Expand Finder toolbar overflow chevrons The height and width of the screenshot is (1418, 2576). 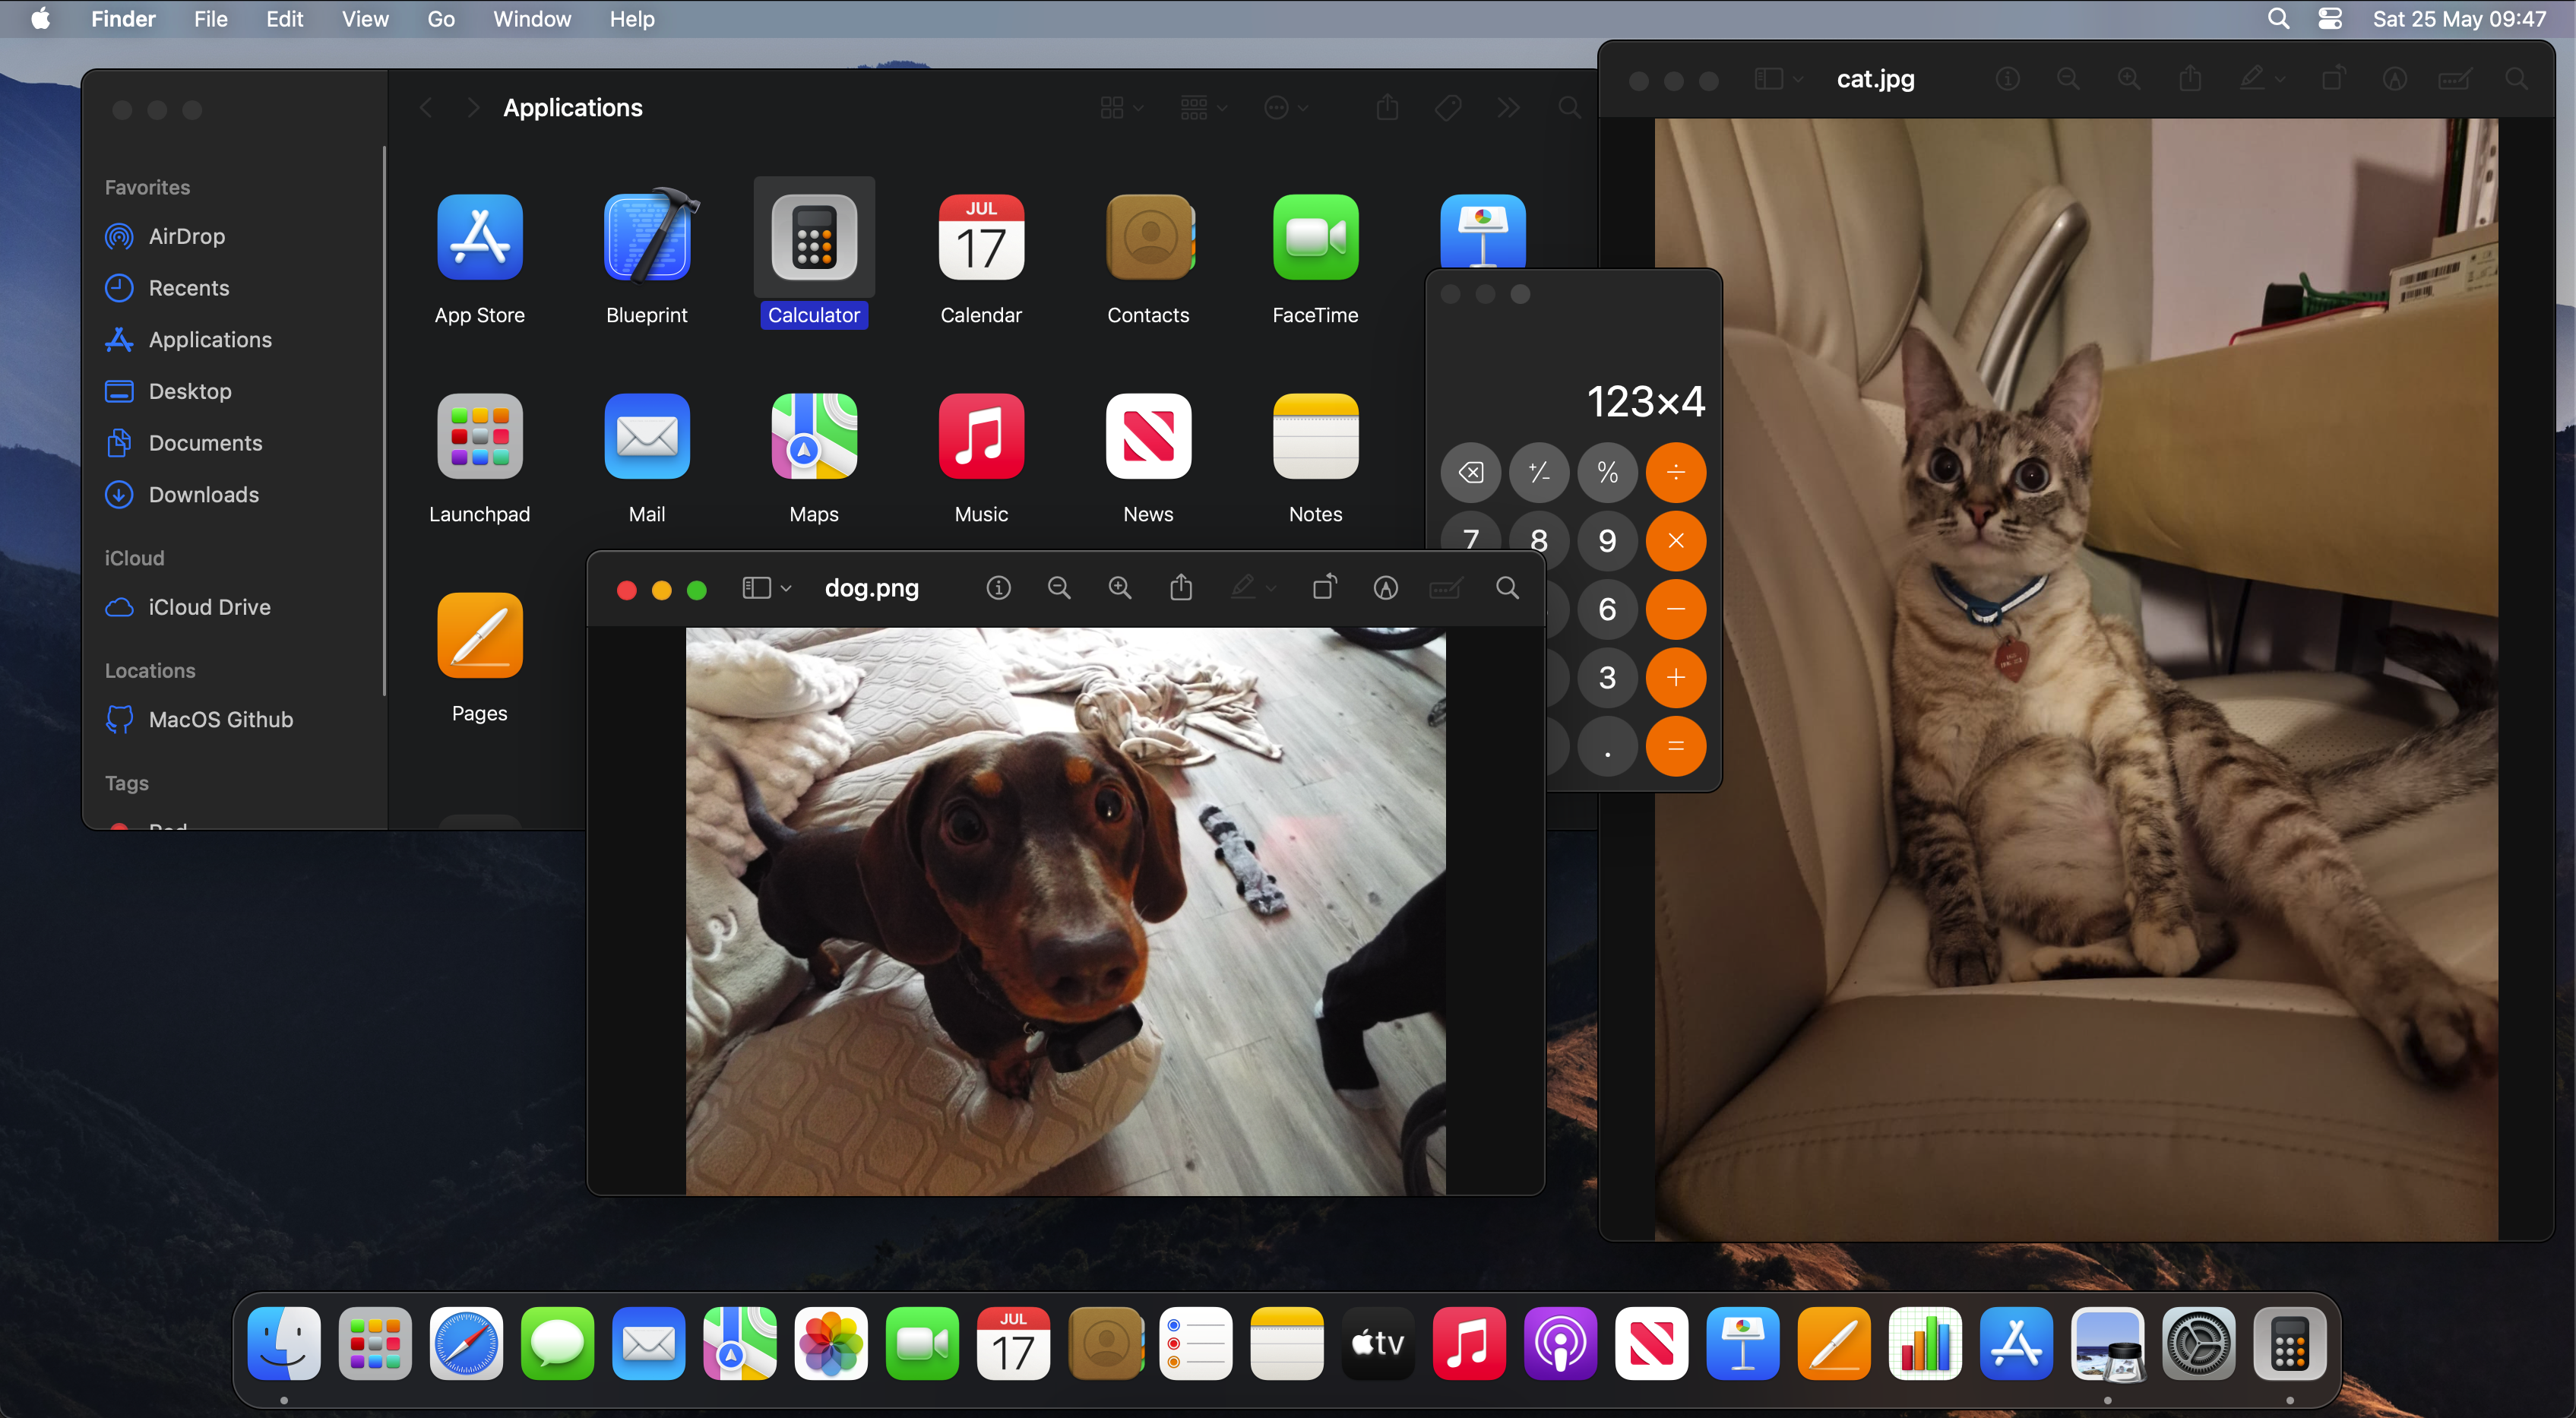(1508, 108)
